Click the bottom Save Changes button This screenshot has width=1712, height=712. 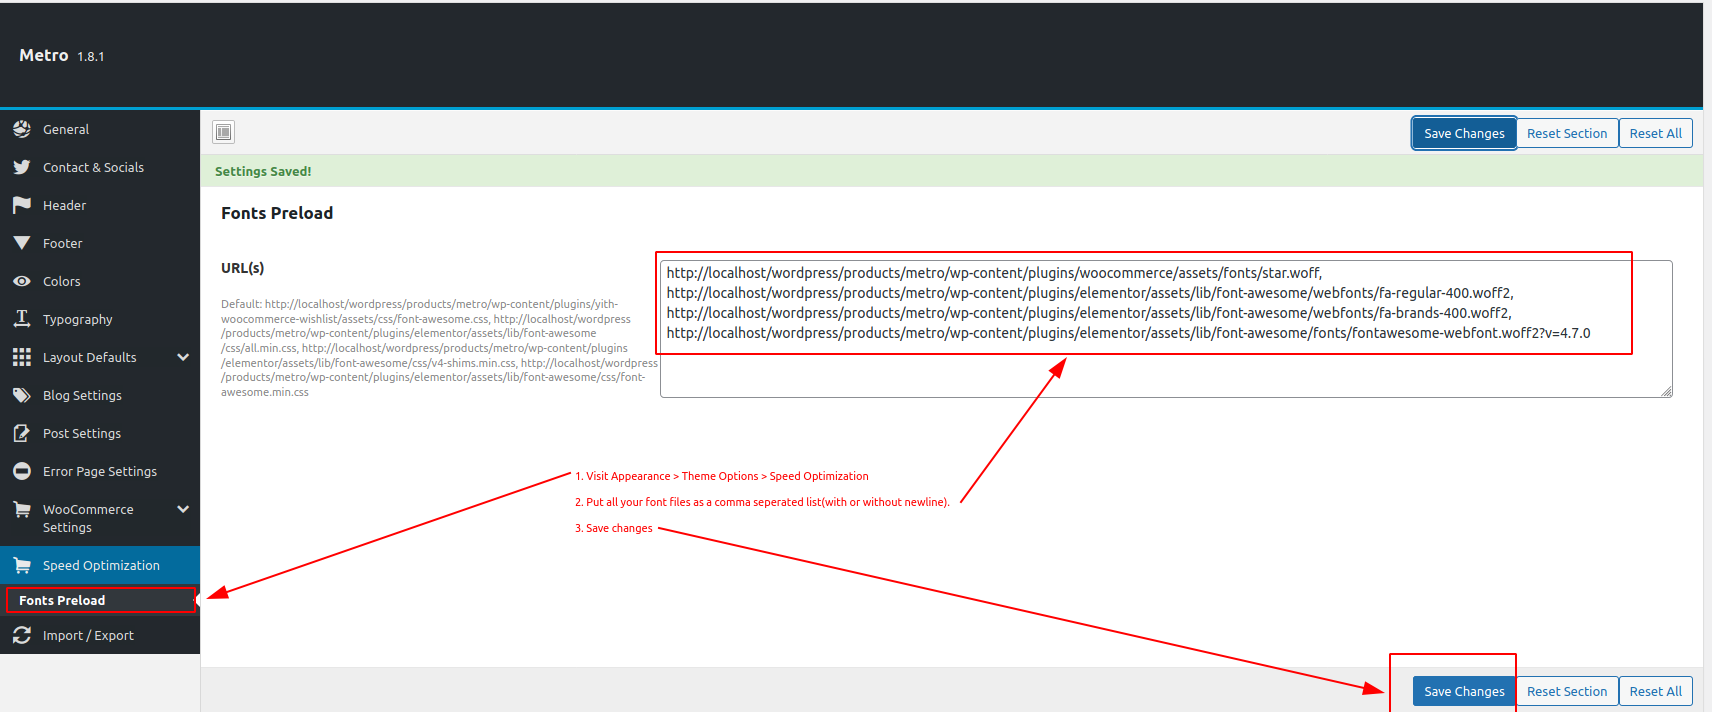[x=1464, y=691]
